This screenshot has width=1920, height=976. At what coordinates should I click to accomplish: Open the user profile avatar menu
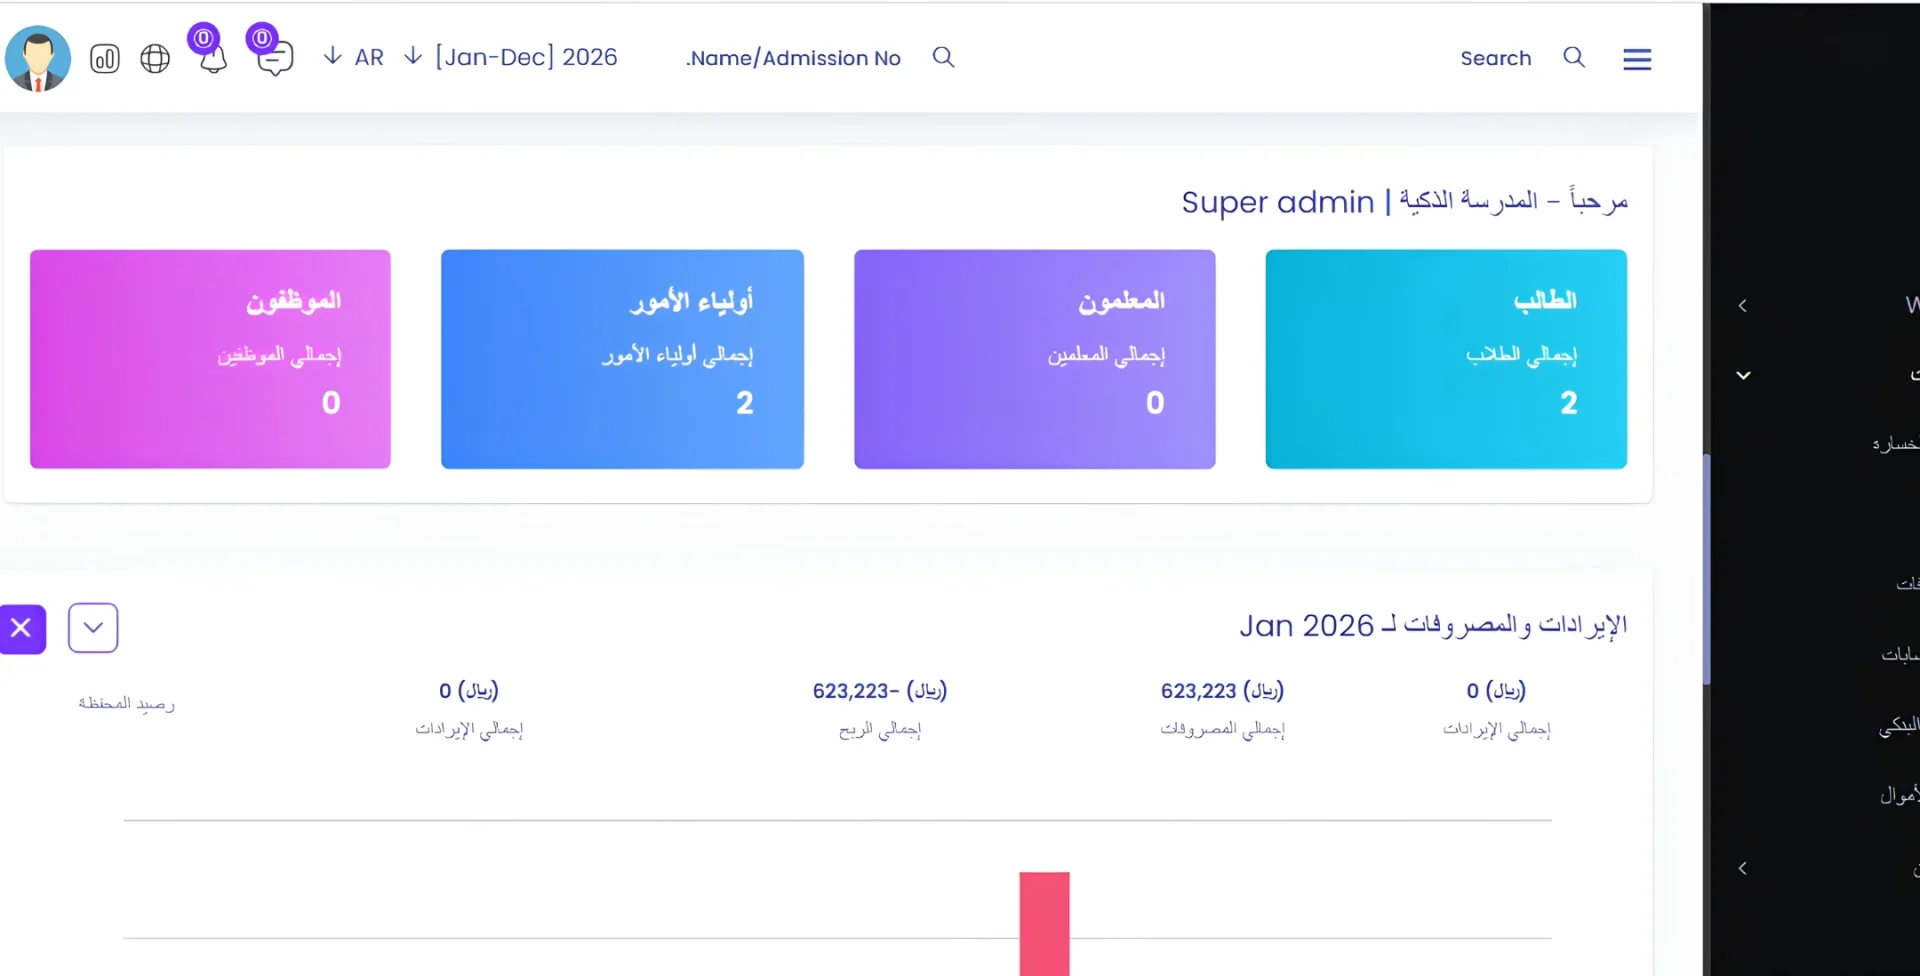click(x=38, y=58)
